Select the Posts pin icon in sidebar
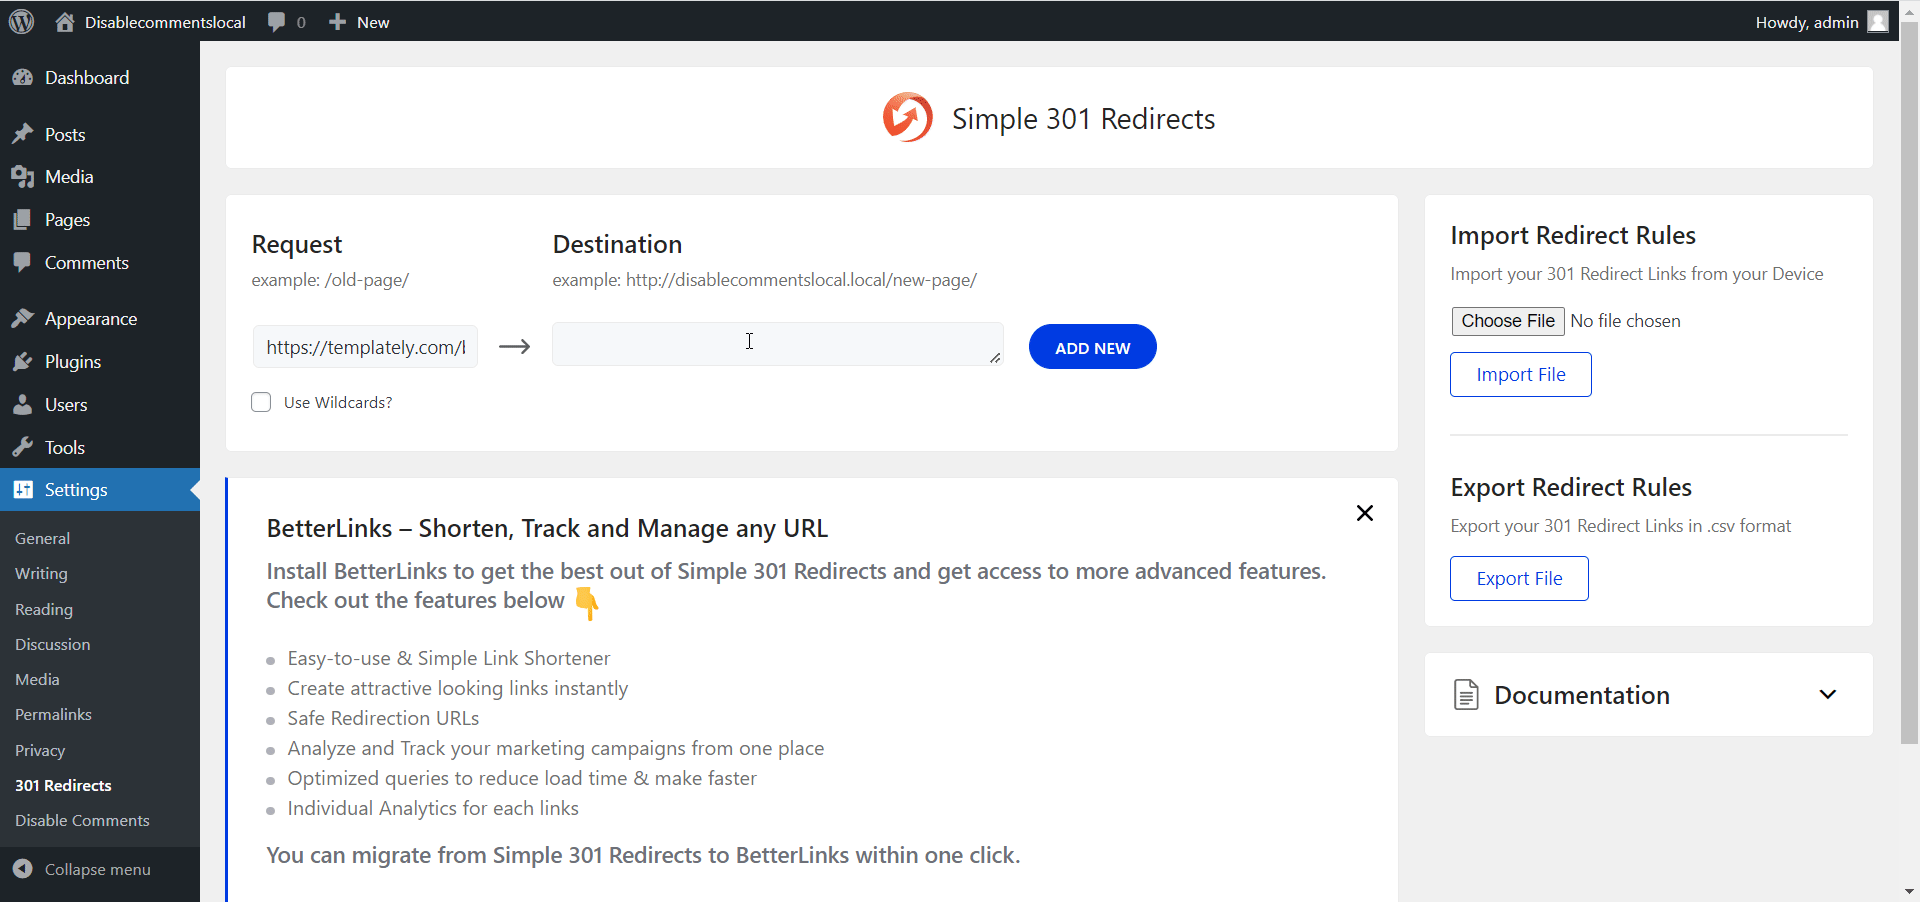The image size is (1920, 902). (x=23, y=134)
